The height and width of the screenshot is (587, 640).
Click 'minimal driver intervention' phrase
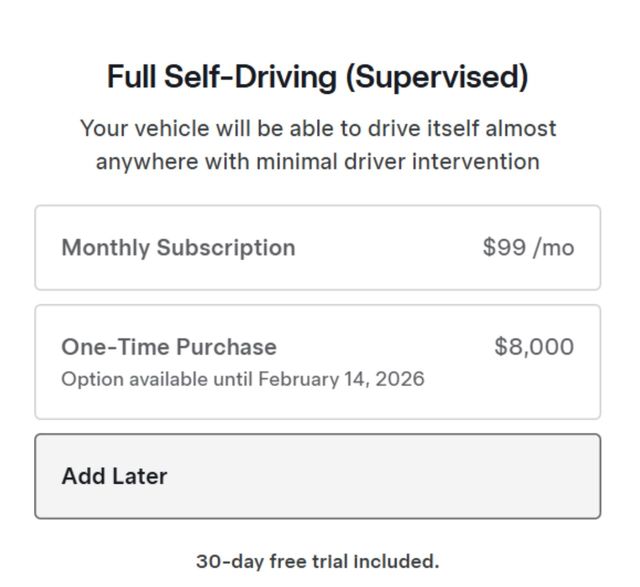[x=397, y=162]
